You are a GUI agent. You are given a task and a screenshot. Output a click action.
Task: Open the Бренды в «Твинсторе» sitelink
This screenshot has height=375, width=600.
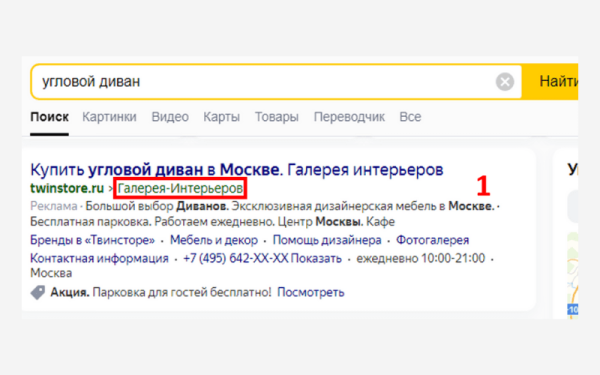93,240
